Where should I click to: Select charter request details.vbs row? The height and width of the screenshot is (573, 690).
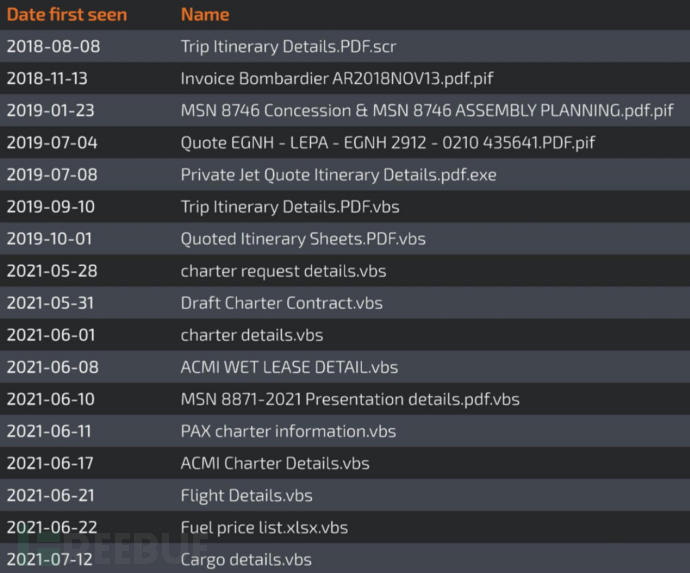[283, 271]
